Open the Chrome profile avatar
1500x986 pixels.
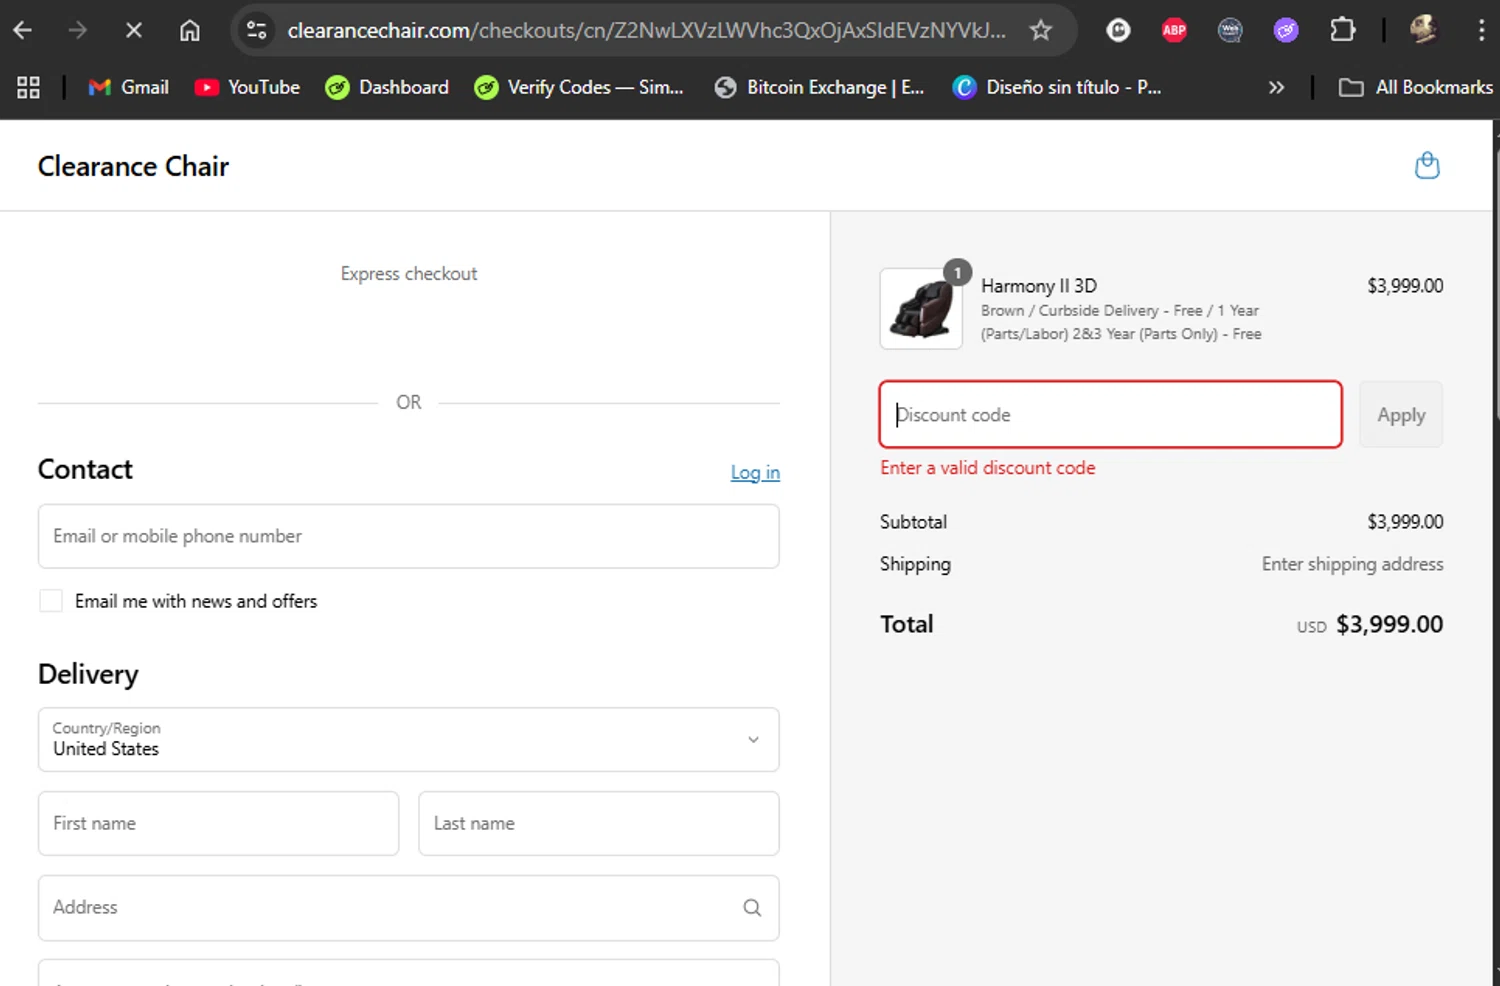click(1423, 31)
